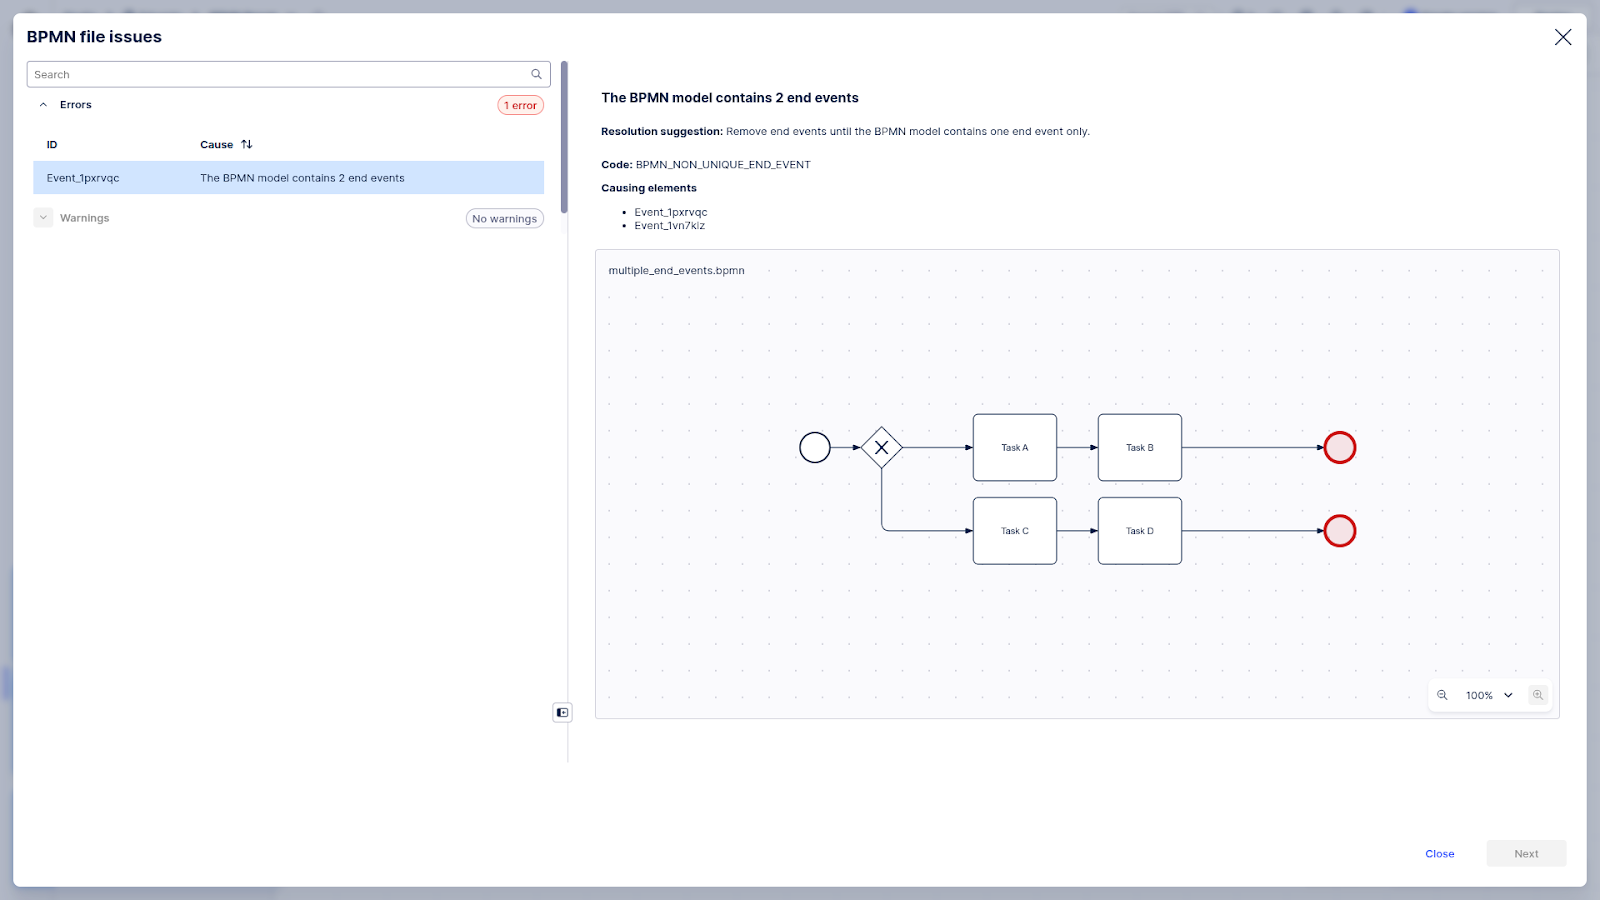This screenshot has height=900, width=1600.
Task: Click the upper red end event
Action: click(x=1339, y=448)
